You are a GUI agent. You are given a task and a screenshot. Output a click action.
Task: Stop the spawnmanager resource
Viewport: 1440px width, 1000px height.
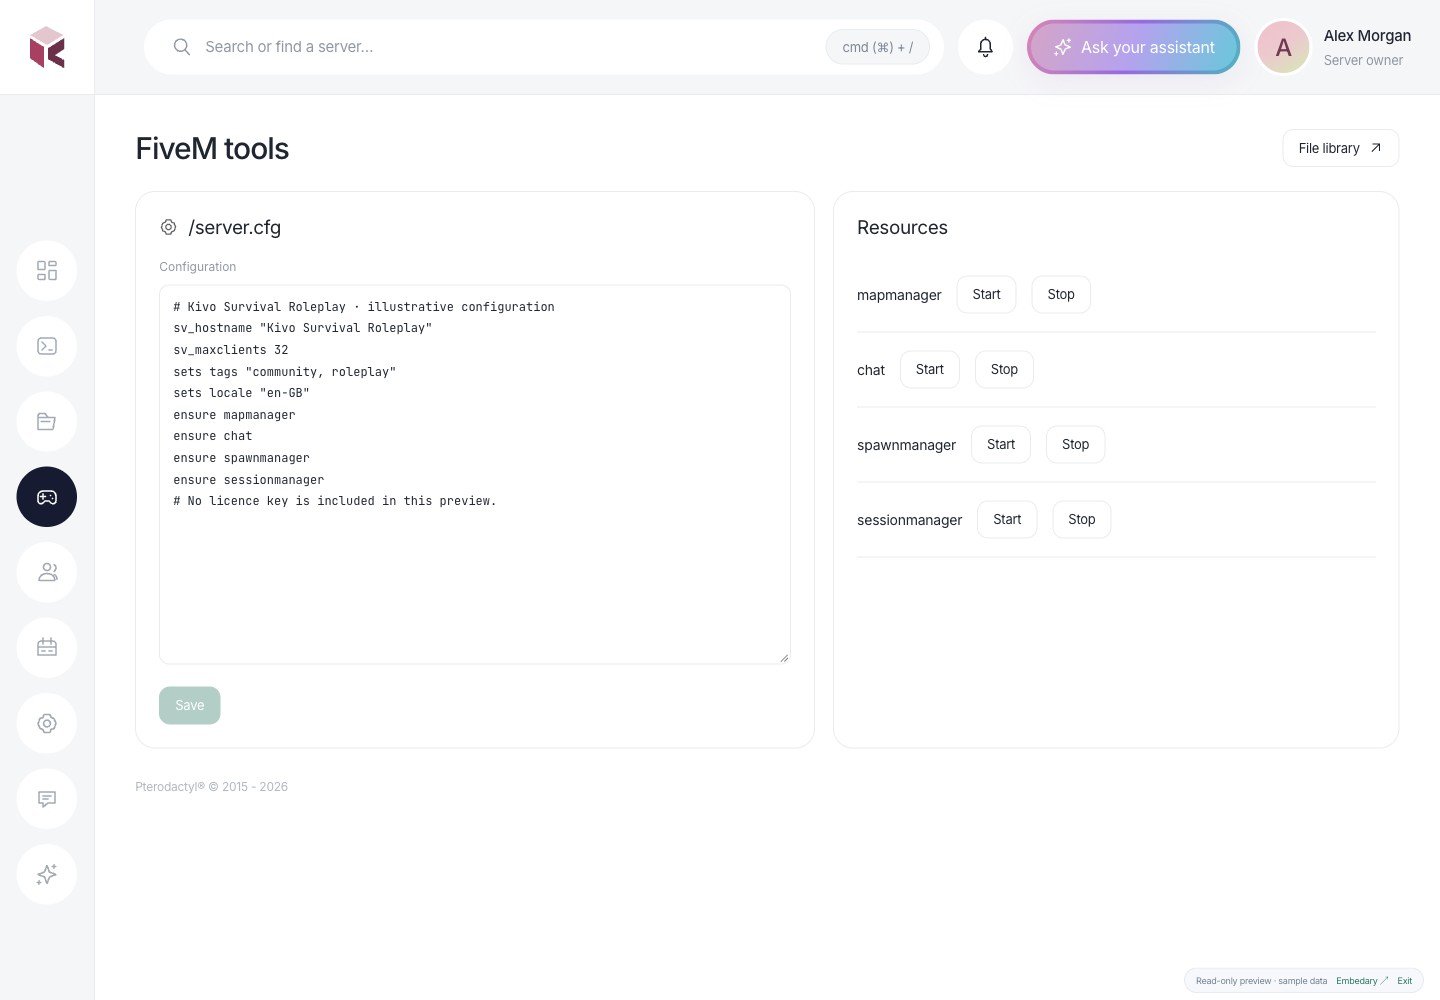point(1075,444)
